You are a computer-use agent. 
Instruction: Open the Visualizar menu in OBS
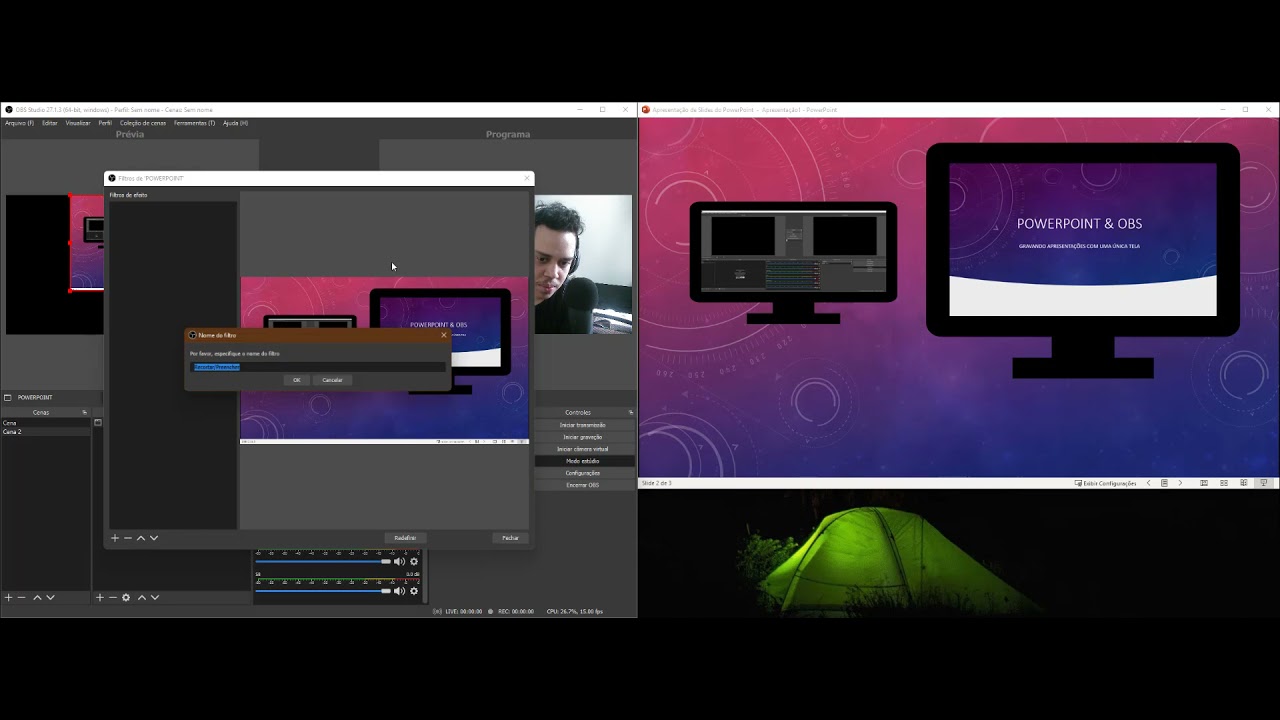click(78, 123)
